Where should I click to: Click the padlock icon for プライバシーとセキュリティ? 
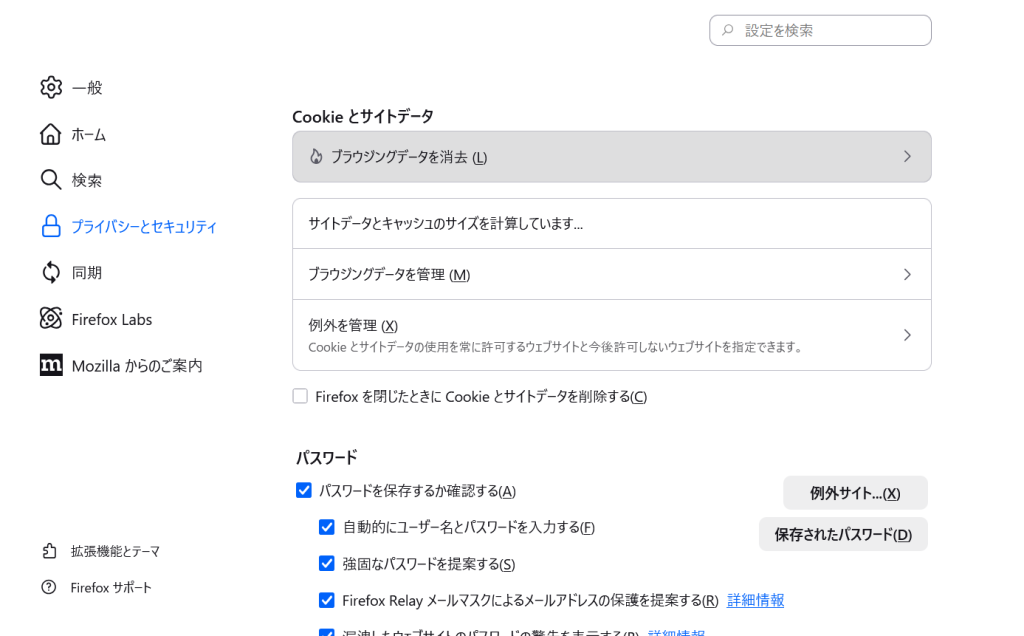click(x=51, y=226)
